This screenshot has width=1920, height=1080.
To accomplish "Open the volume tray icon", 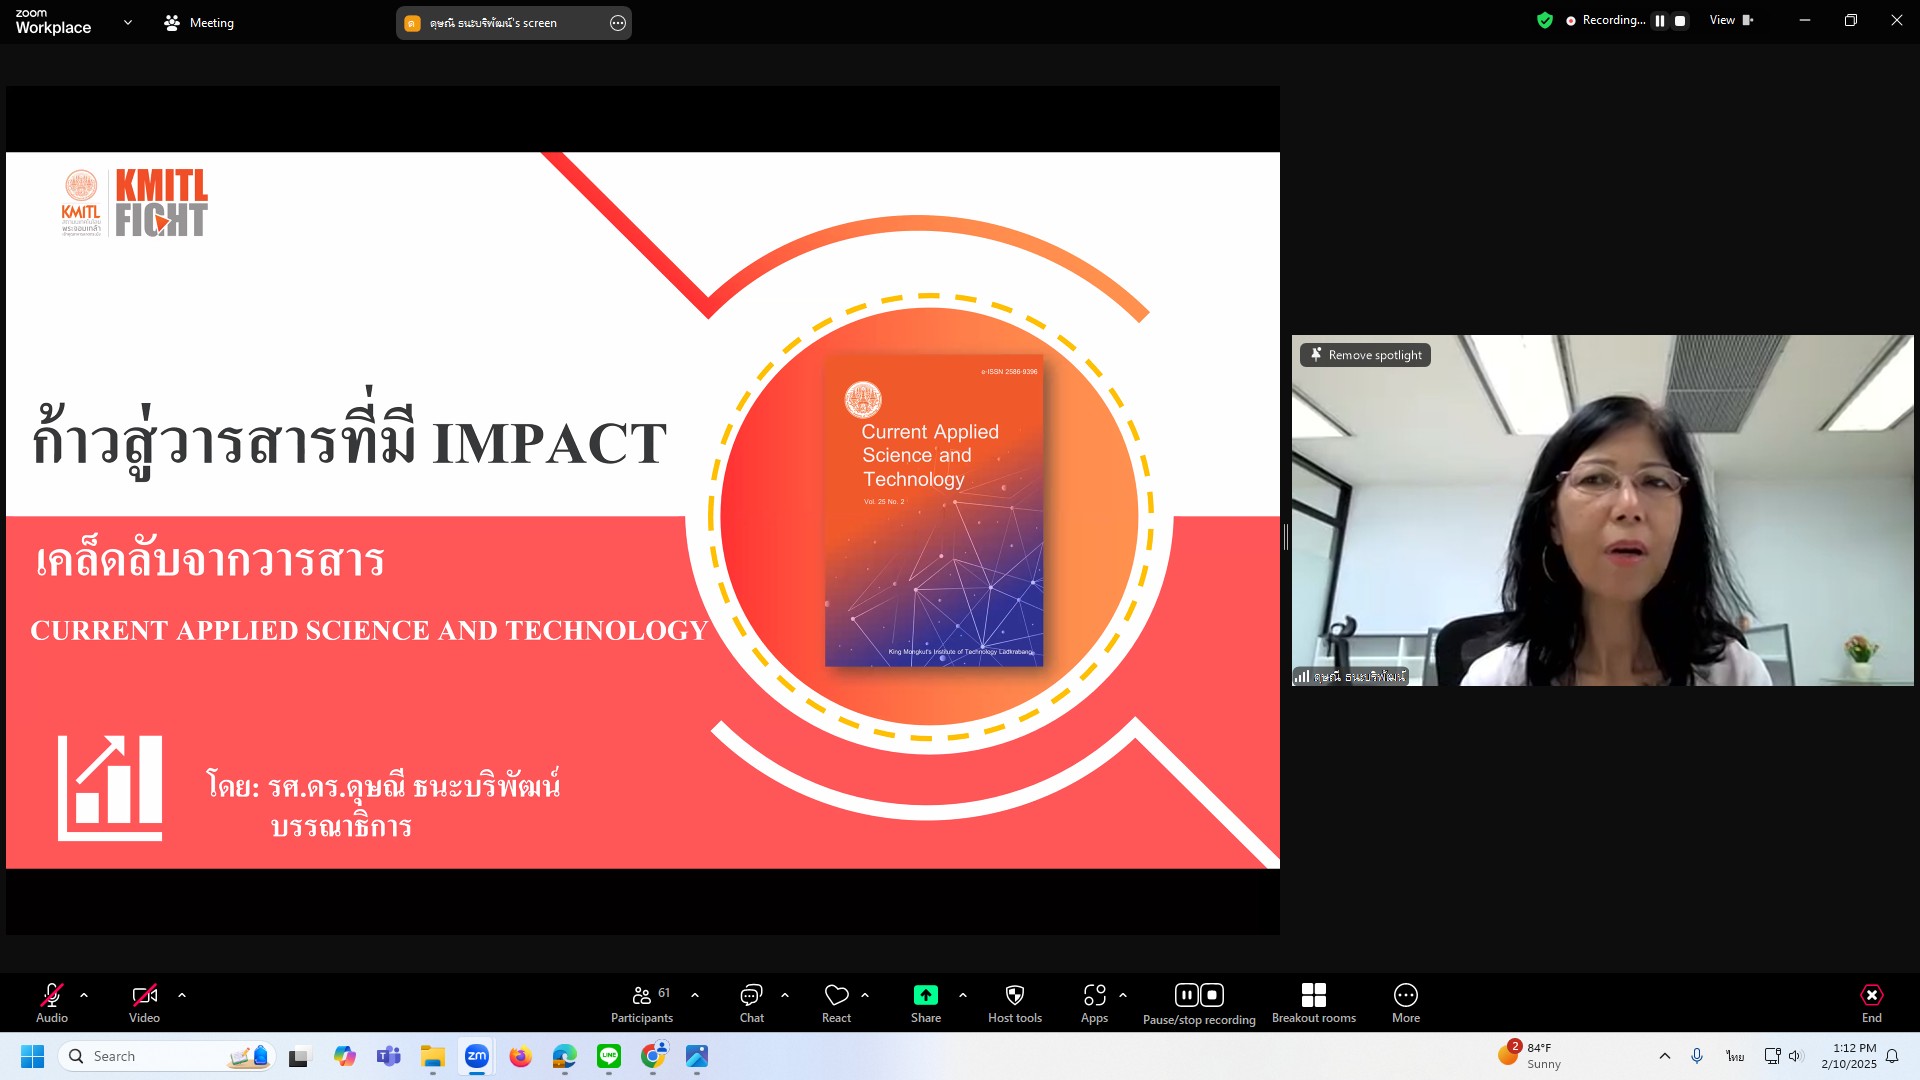I will click(1795, 1056).
